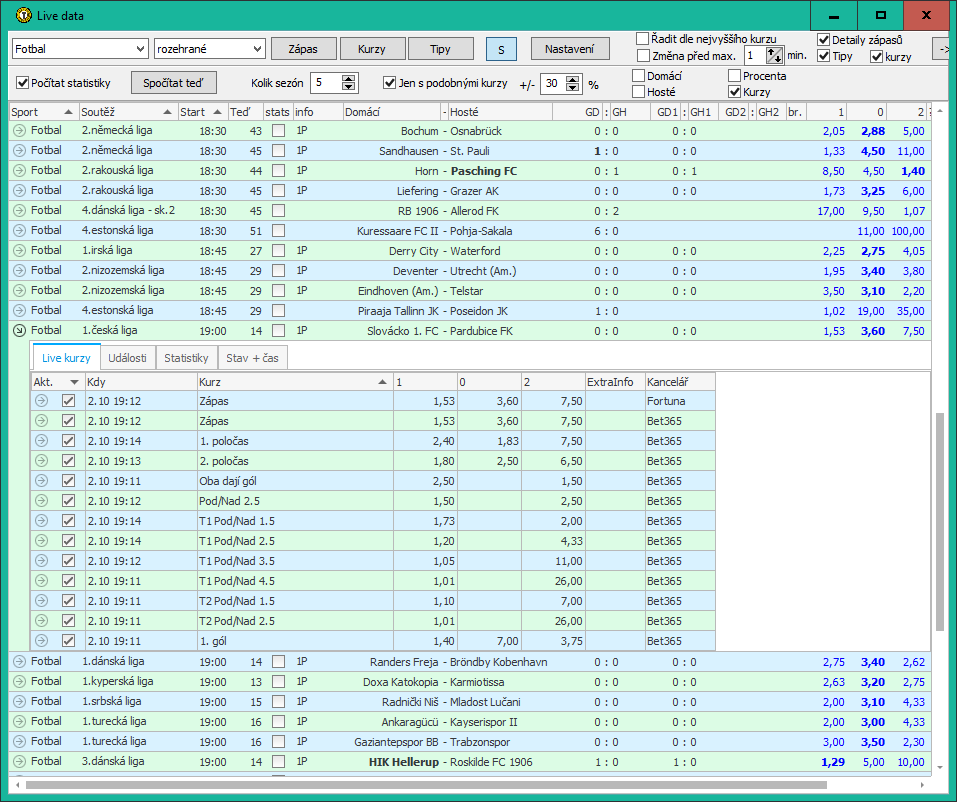Toggle Jen s podobnými kurzy checkbox
Viewport: 957px width, 802px height.
coord(389,83)
